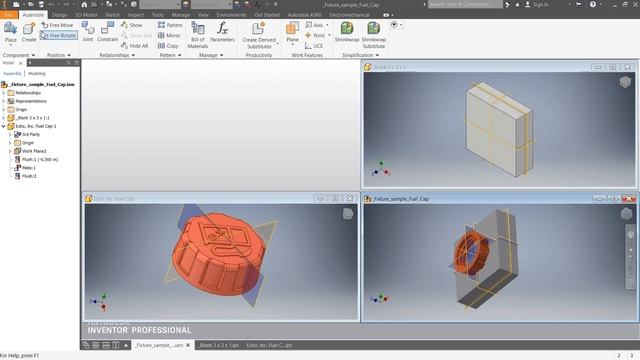Switch to the View ribbon tab
The height and width of the screenshot is (360, 640).
pyautogui.click(x=203, y=15)
